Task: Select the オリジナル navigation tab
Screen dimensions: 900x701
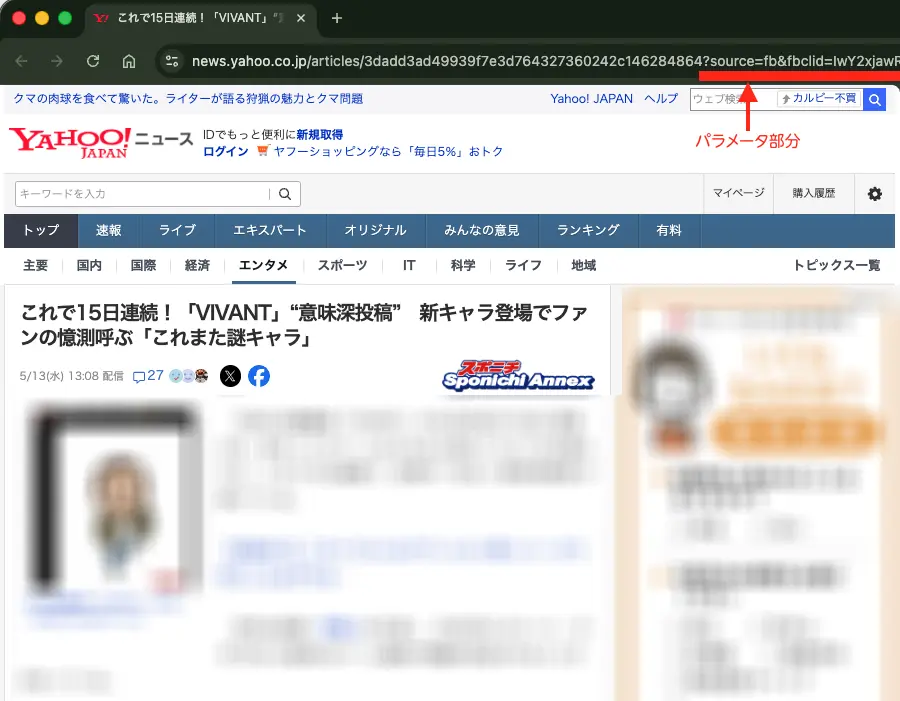Action: coord(375,231)
